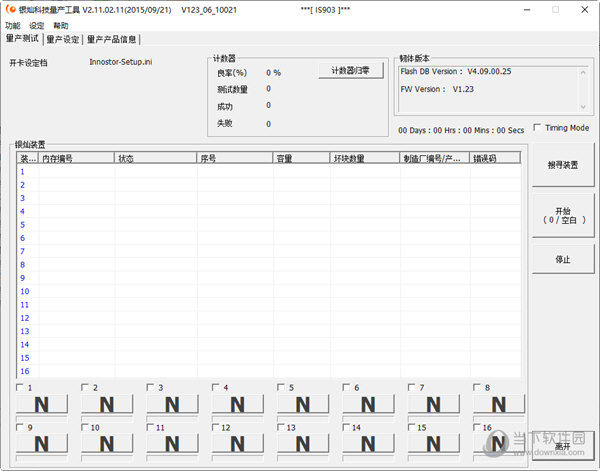Image resolution: width=600 pixels, height=471 pixels.
Task: Check the port 5 checkbox
Action: [281, 387]
